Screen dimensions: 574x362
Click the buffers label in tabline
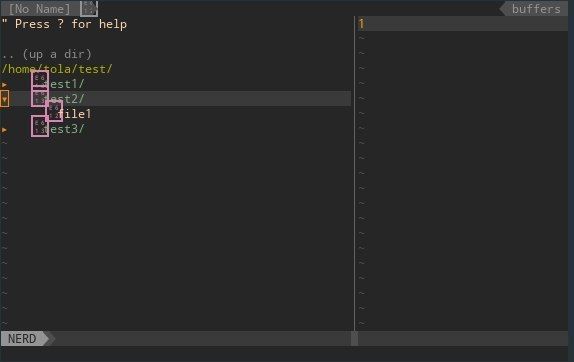tap(536, 9)
